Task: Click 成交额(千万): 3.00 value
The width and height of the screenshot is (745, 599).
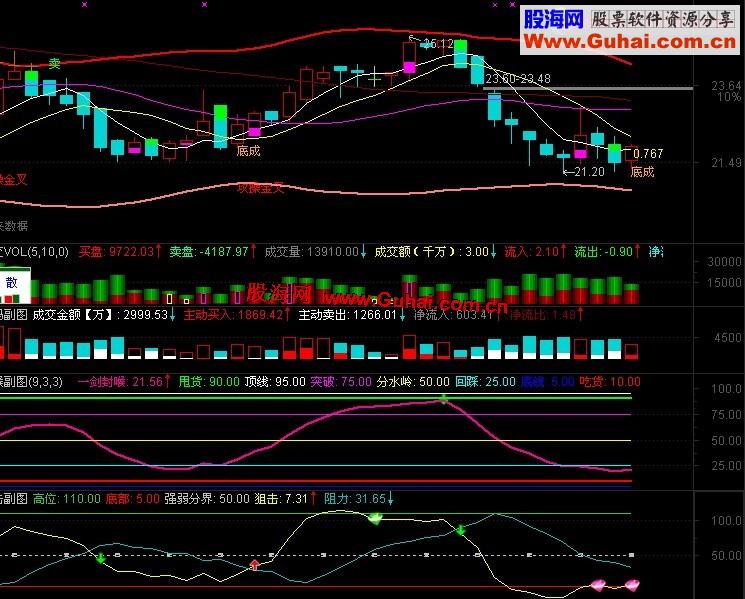Action: point(435,251)
